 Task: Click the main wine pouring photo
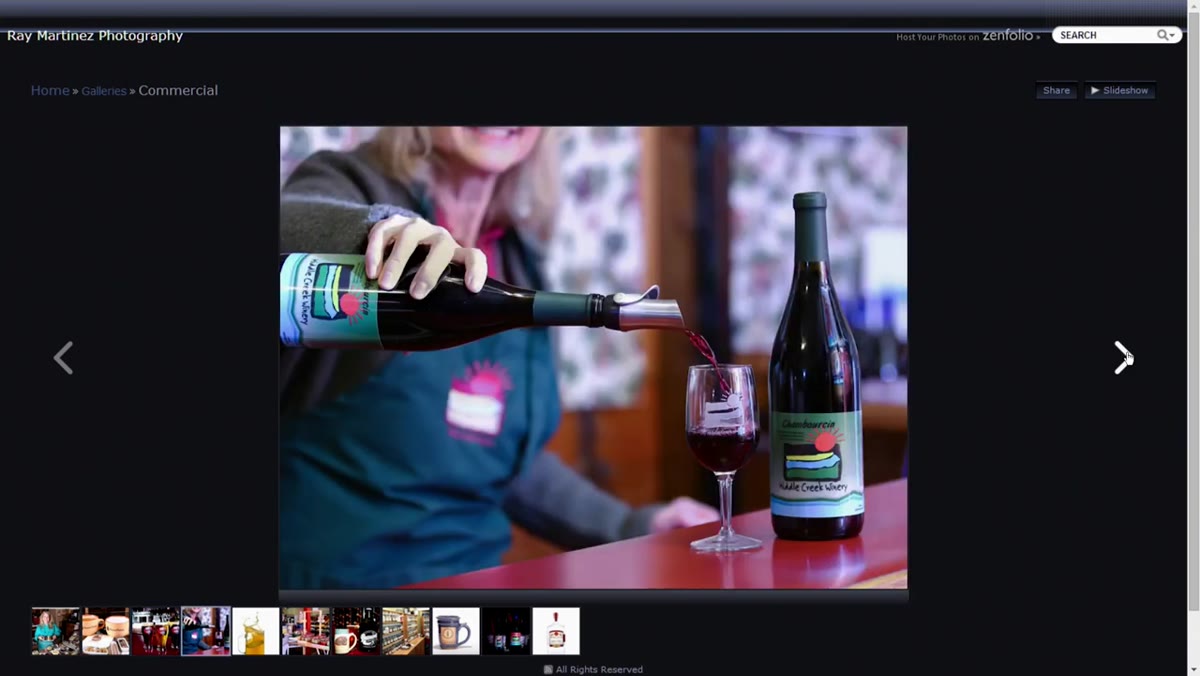[x=593, y=357]
